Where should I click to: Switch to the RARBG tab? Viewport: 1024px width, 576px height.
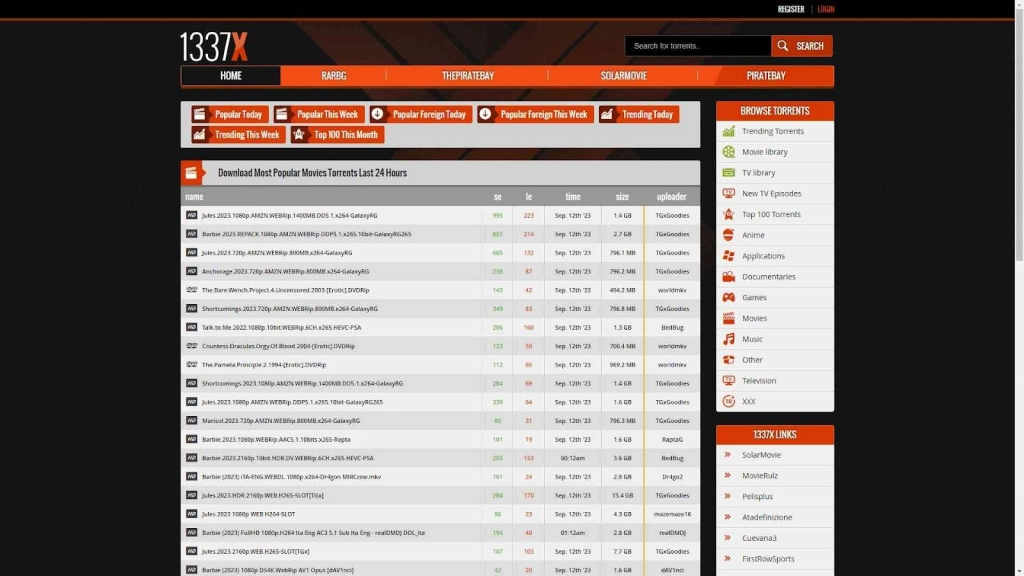coord(333,76)
